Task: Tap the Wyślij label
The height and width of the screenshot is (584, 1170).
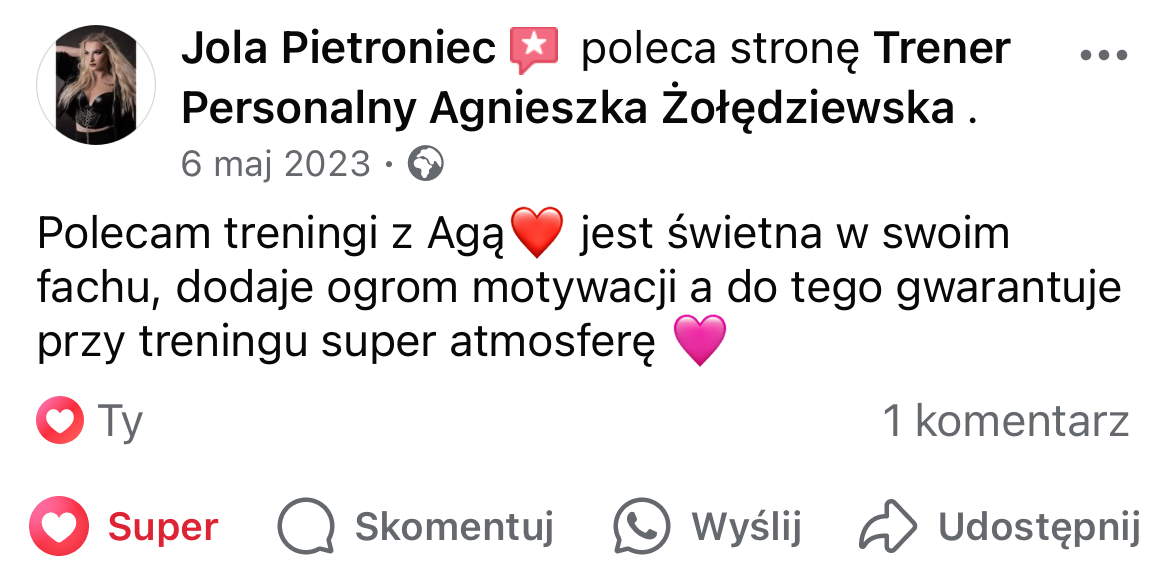Action: coord(746,527)
